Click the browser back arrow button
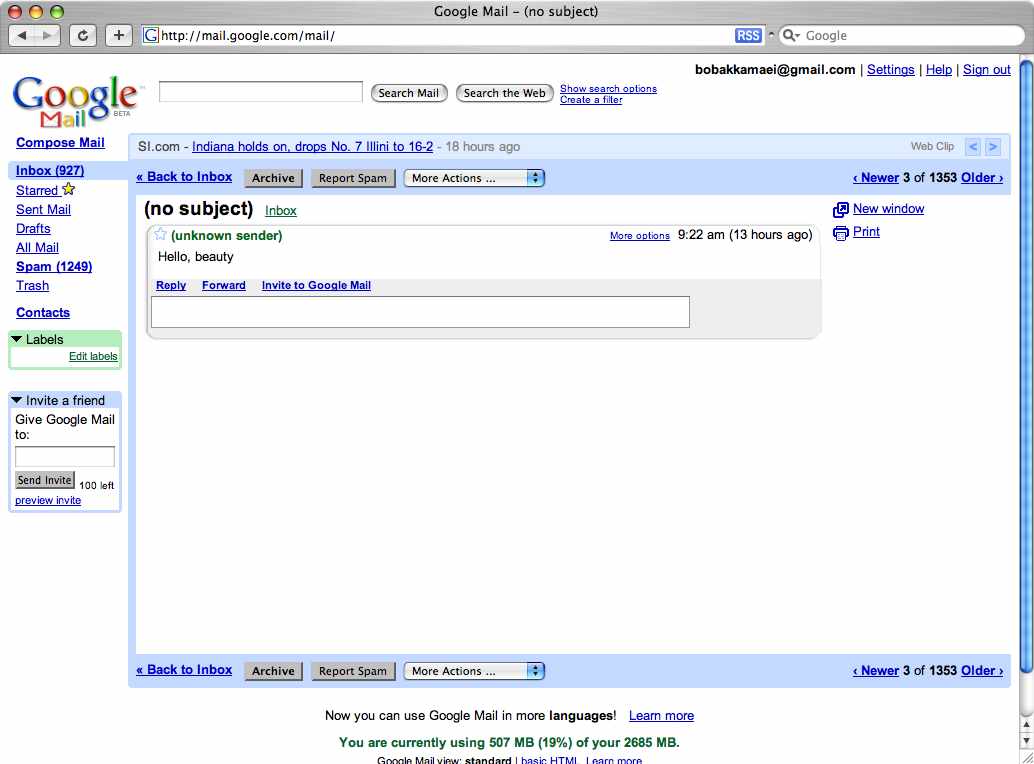The height and width of the screenshot is (764, 1034). 23,36
